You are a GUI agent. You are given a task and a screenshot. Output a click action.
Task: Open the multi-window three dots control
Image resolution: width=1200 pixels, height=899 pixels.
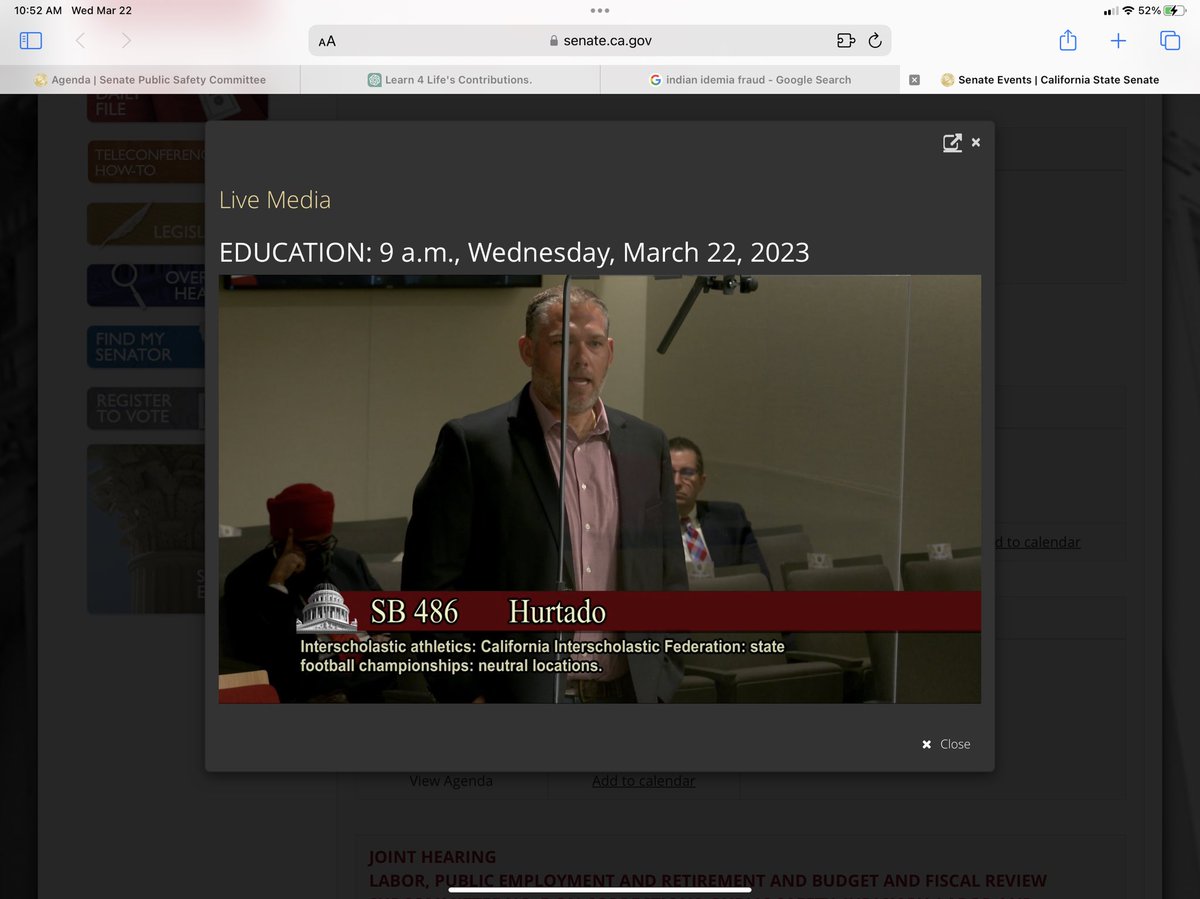pyautogui.click(x=600, y=11)
